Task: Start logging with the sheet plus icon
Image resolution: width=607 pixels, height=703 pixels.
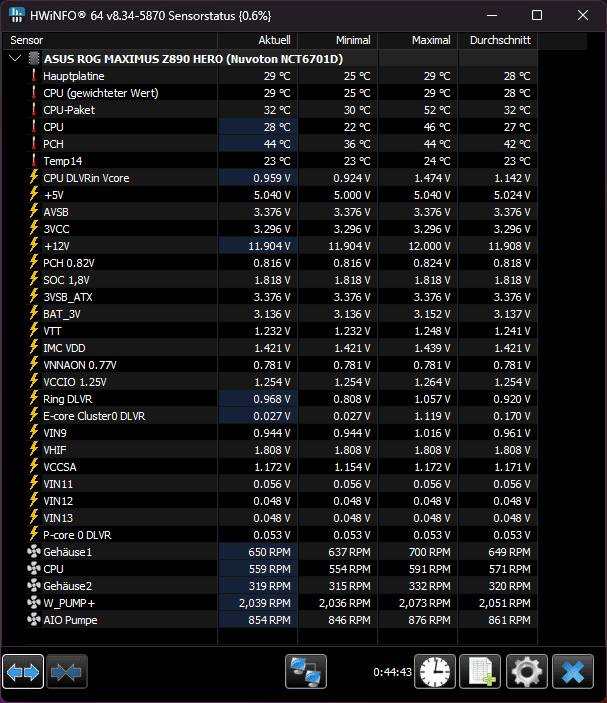Action: click(x=480, y=671)
